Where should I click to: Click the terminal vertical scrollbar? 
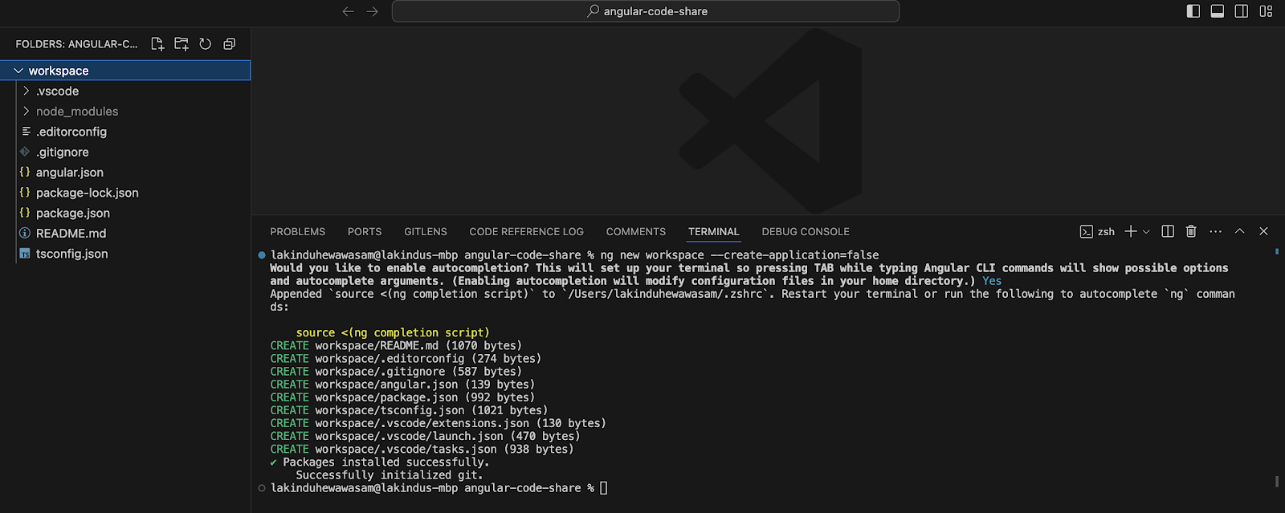(1277, 480)
